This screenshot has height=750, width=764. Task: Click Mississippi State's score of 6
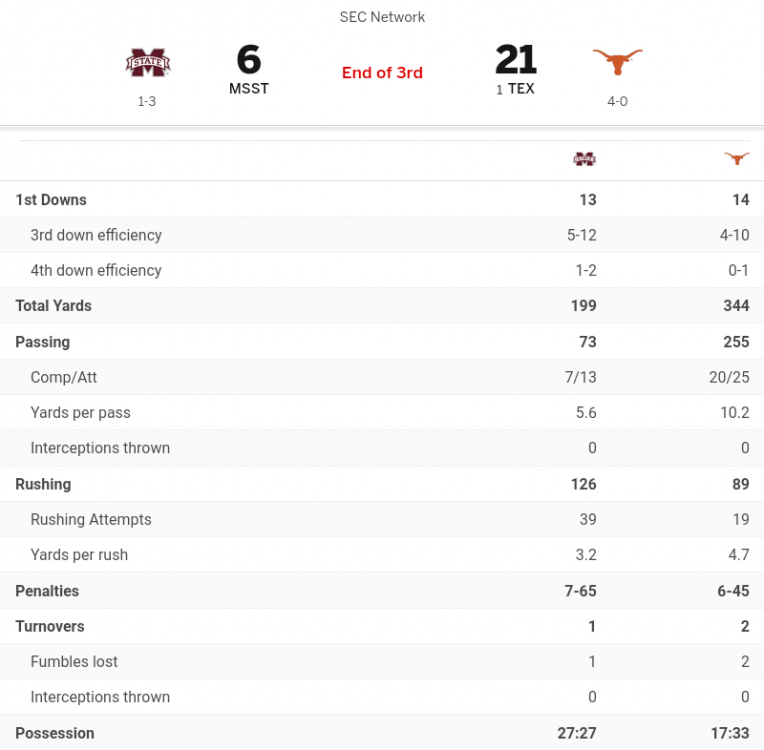(248, 60)
